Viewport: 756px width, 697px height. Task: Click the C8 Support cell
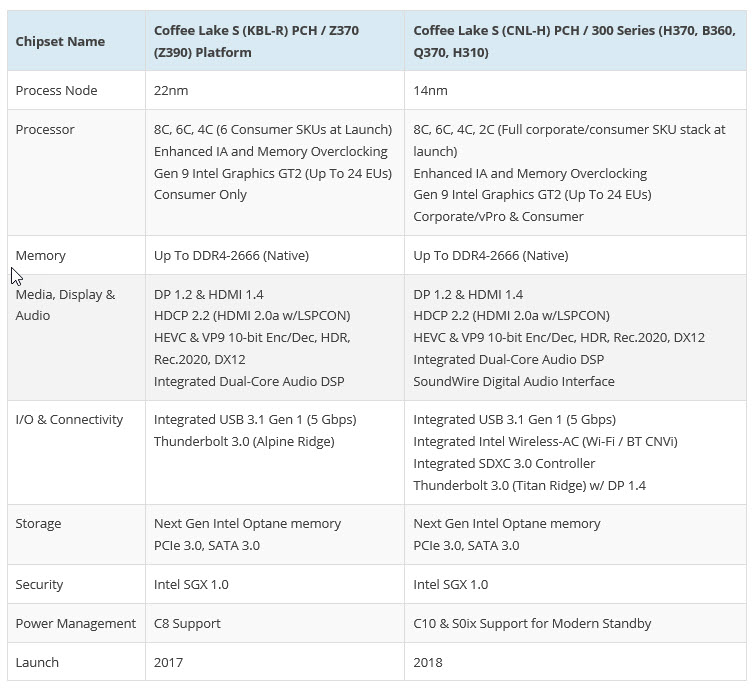(190, 623)
